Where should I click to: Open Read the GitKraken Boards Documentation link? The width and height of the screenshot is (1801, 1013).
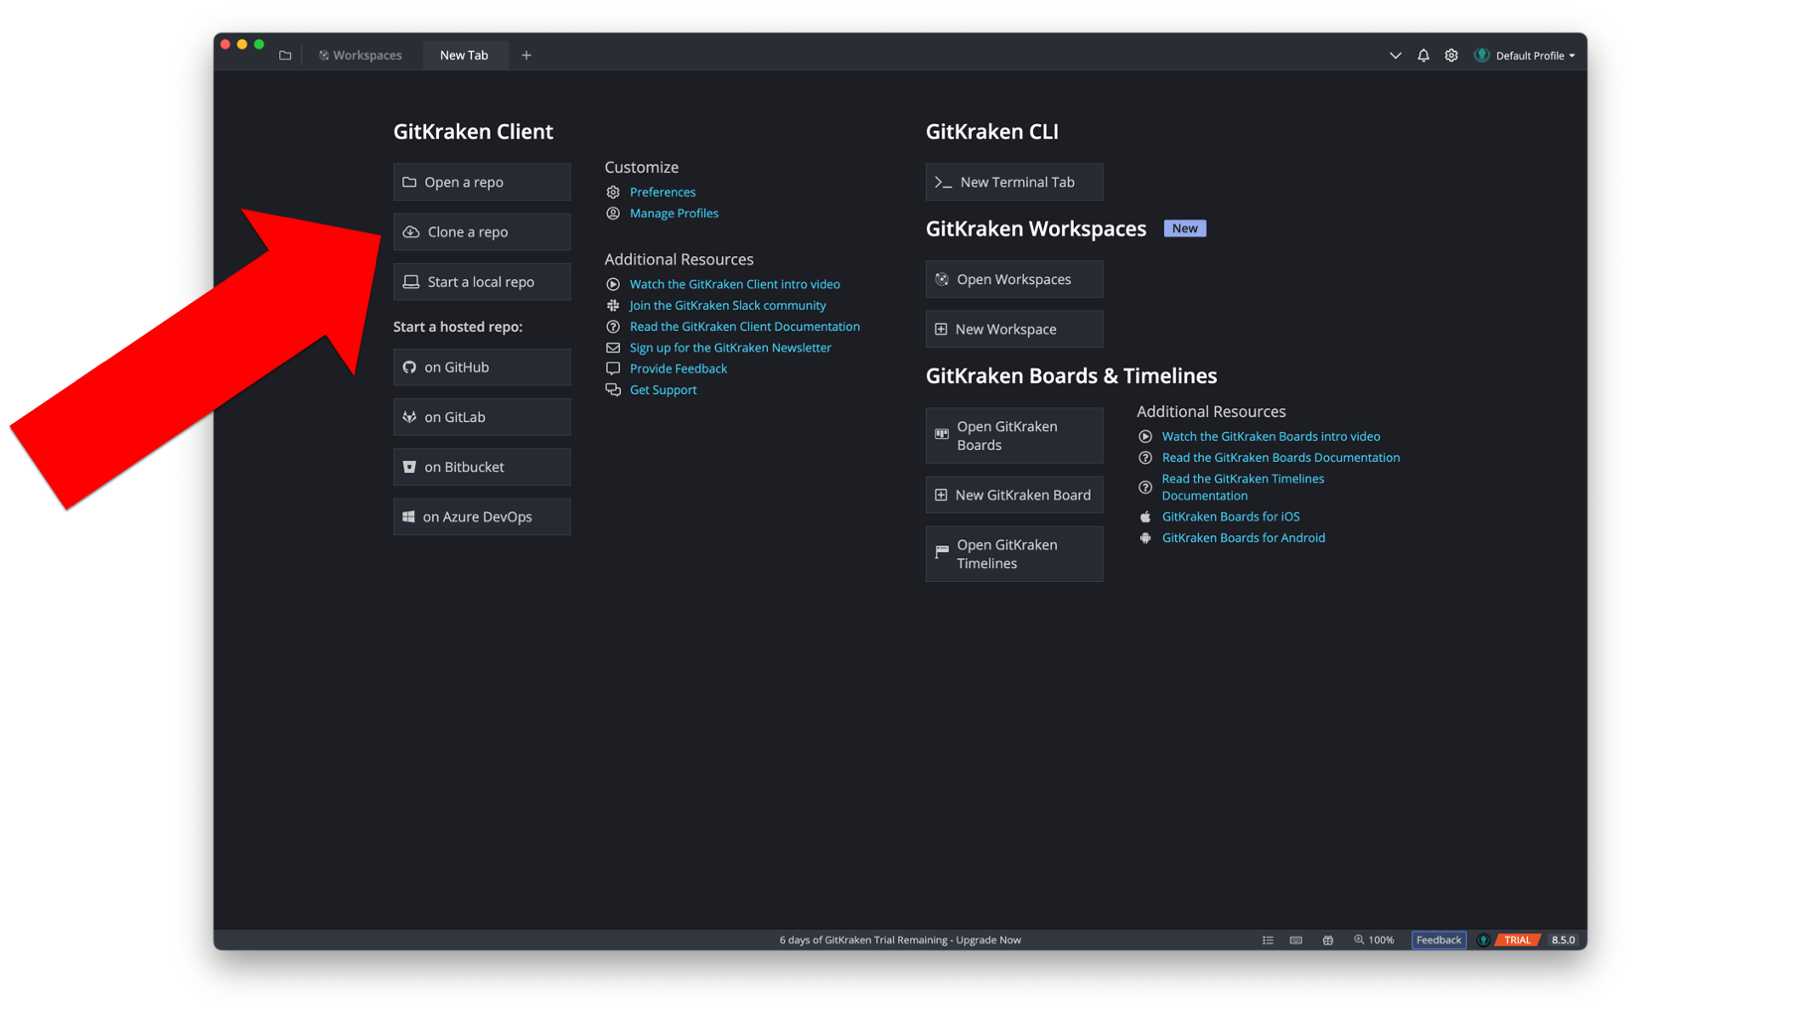(x=1281, y=458)
